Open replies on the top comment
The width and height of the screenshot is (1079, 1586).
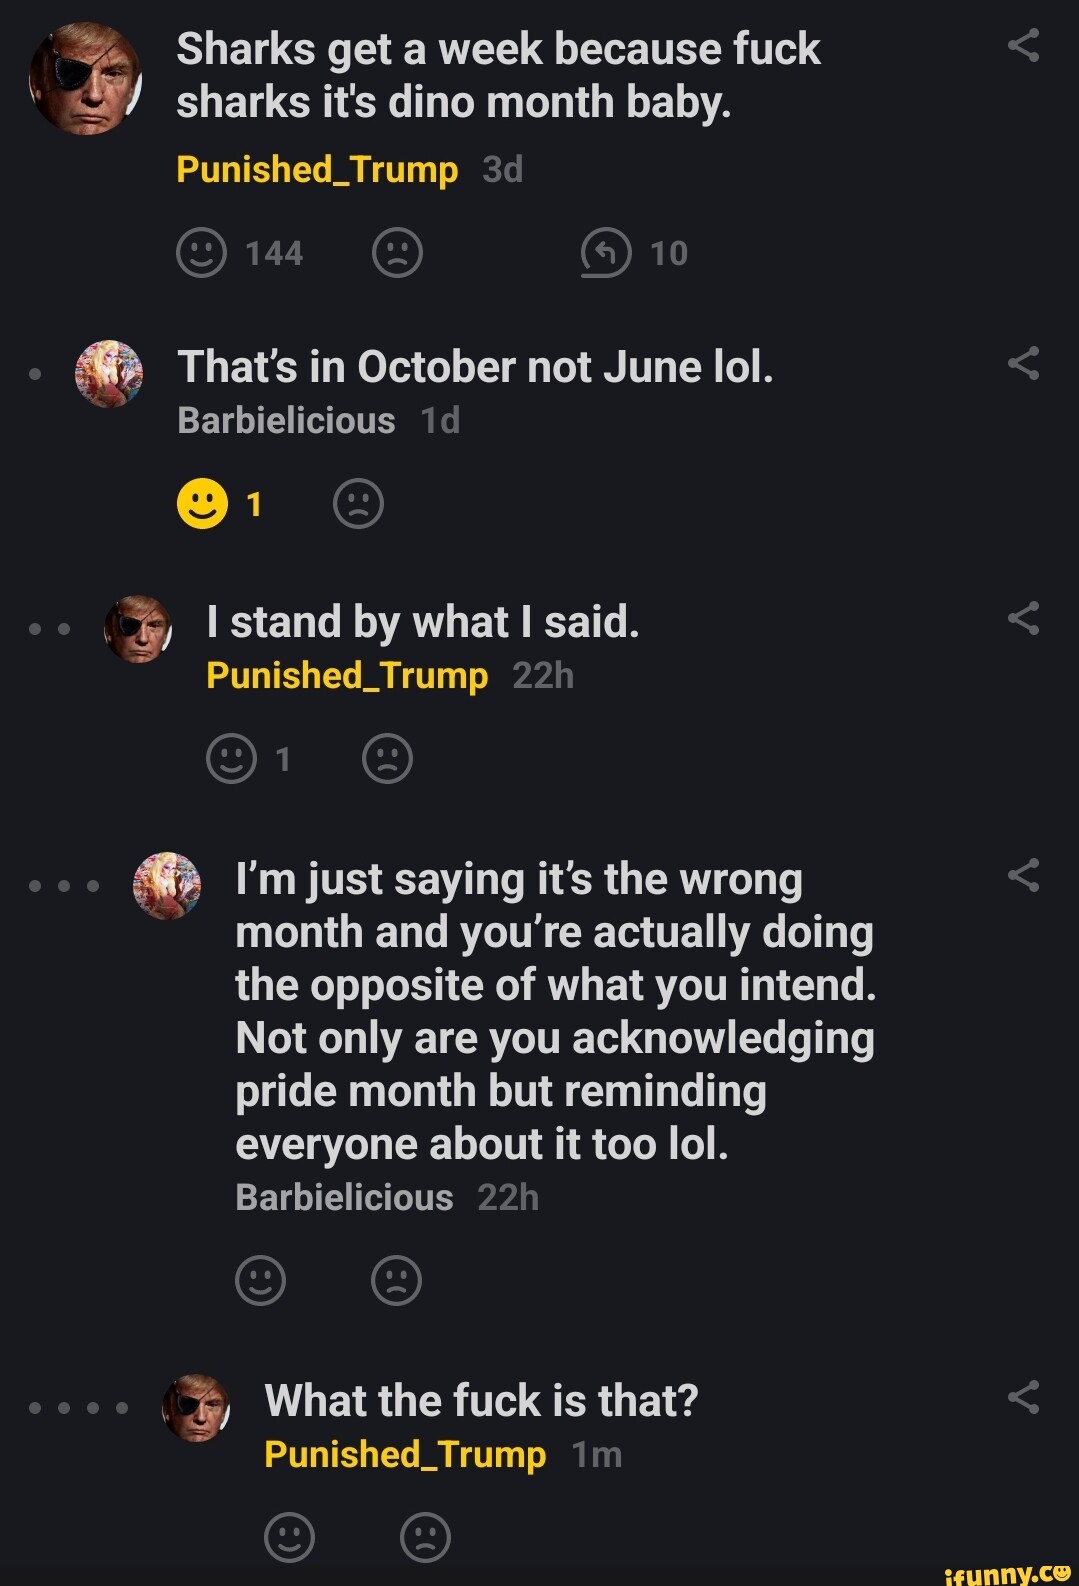point(606,253)
